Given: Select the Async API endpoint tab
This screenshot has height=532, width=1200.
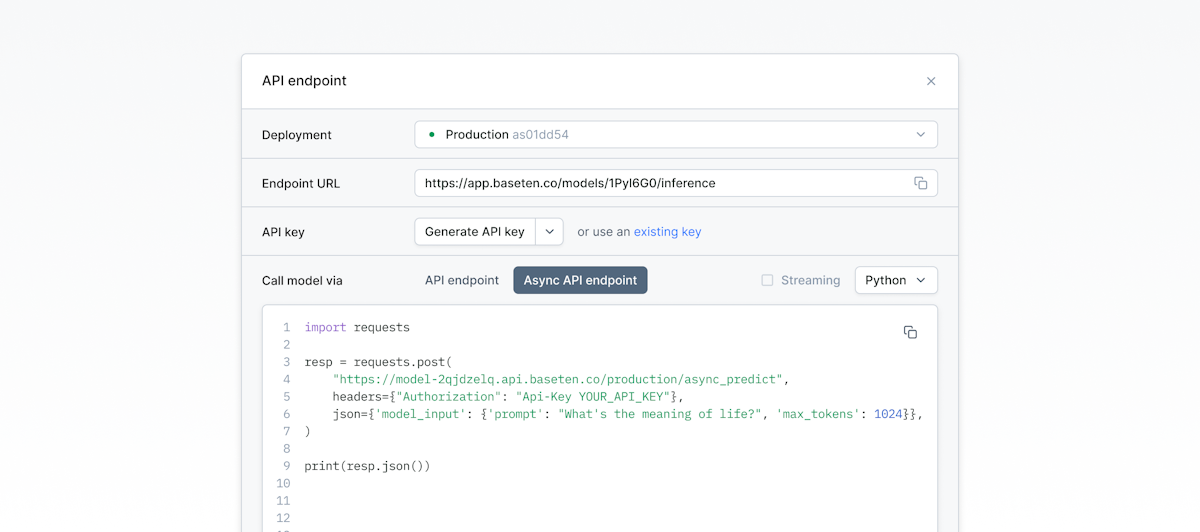Looking at the screenshot, I should [580, 280].
